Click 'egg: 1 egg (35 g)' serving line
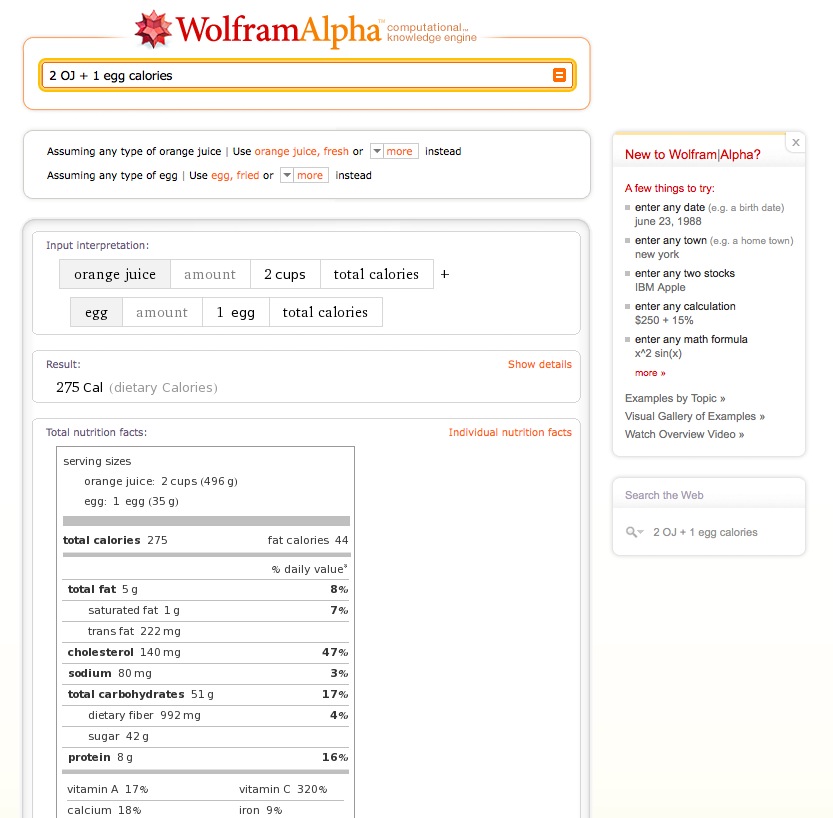 tap(131, 501)
